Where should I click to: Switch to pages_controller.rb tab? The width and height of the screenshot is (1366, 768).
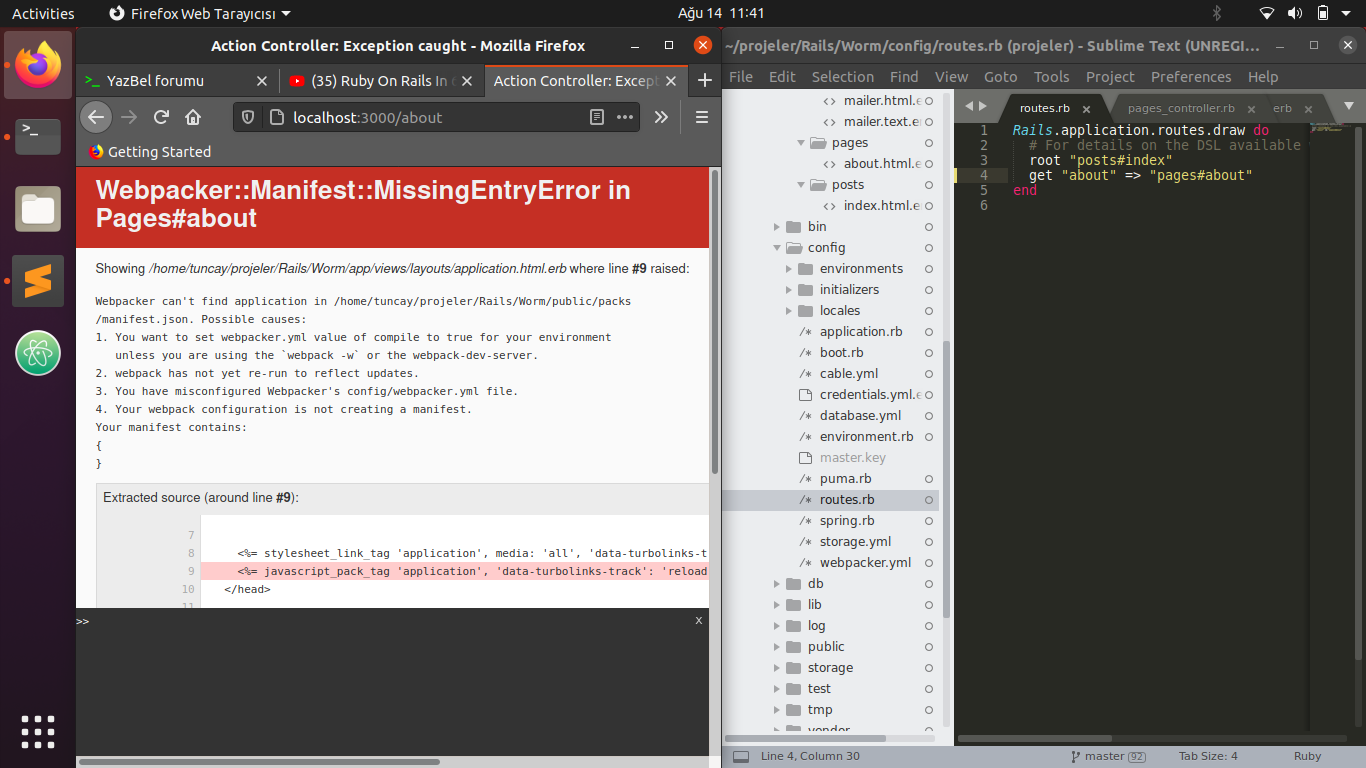1180,108
